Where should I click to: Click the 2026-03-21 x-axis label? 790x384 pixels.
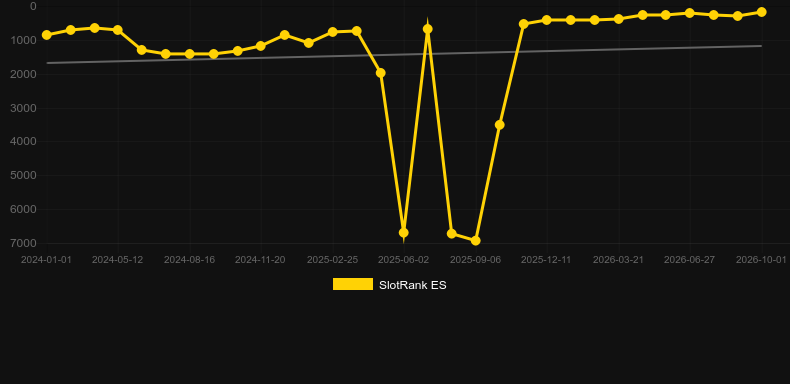click(618, 260)
